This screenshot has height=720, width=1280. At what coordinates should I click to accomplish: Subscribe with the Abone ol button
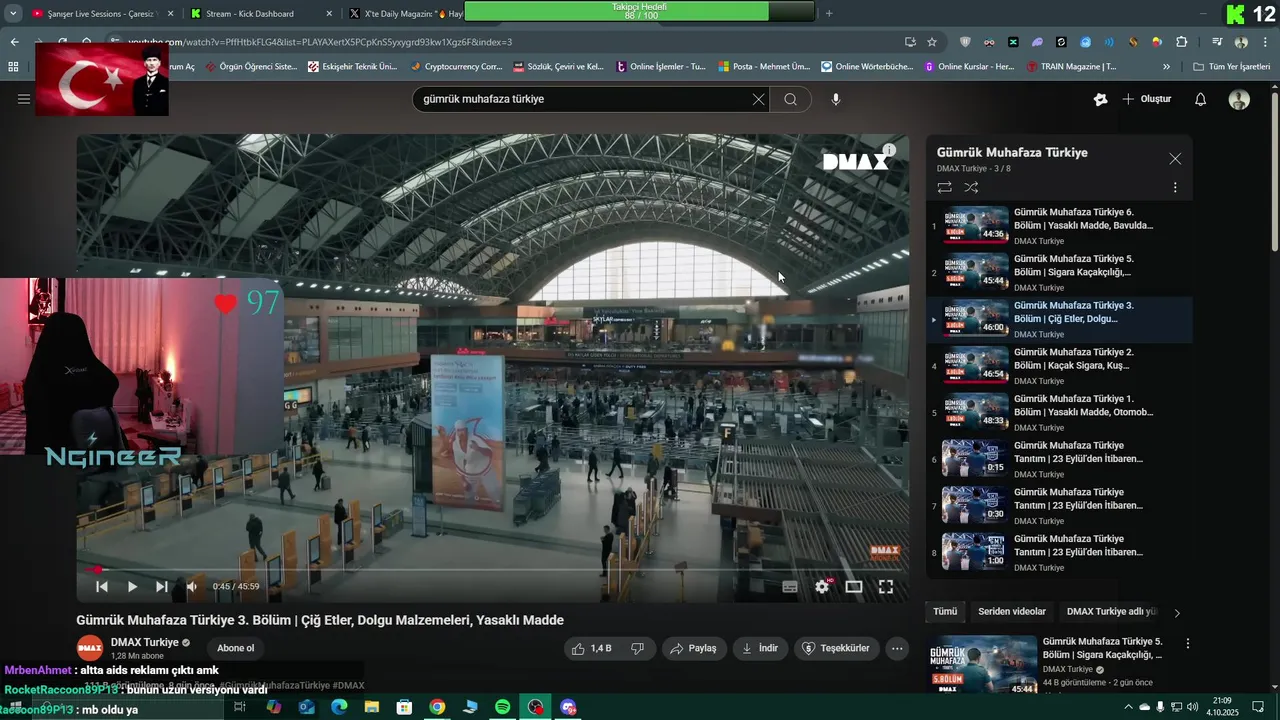point(236,648)
